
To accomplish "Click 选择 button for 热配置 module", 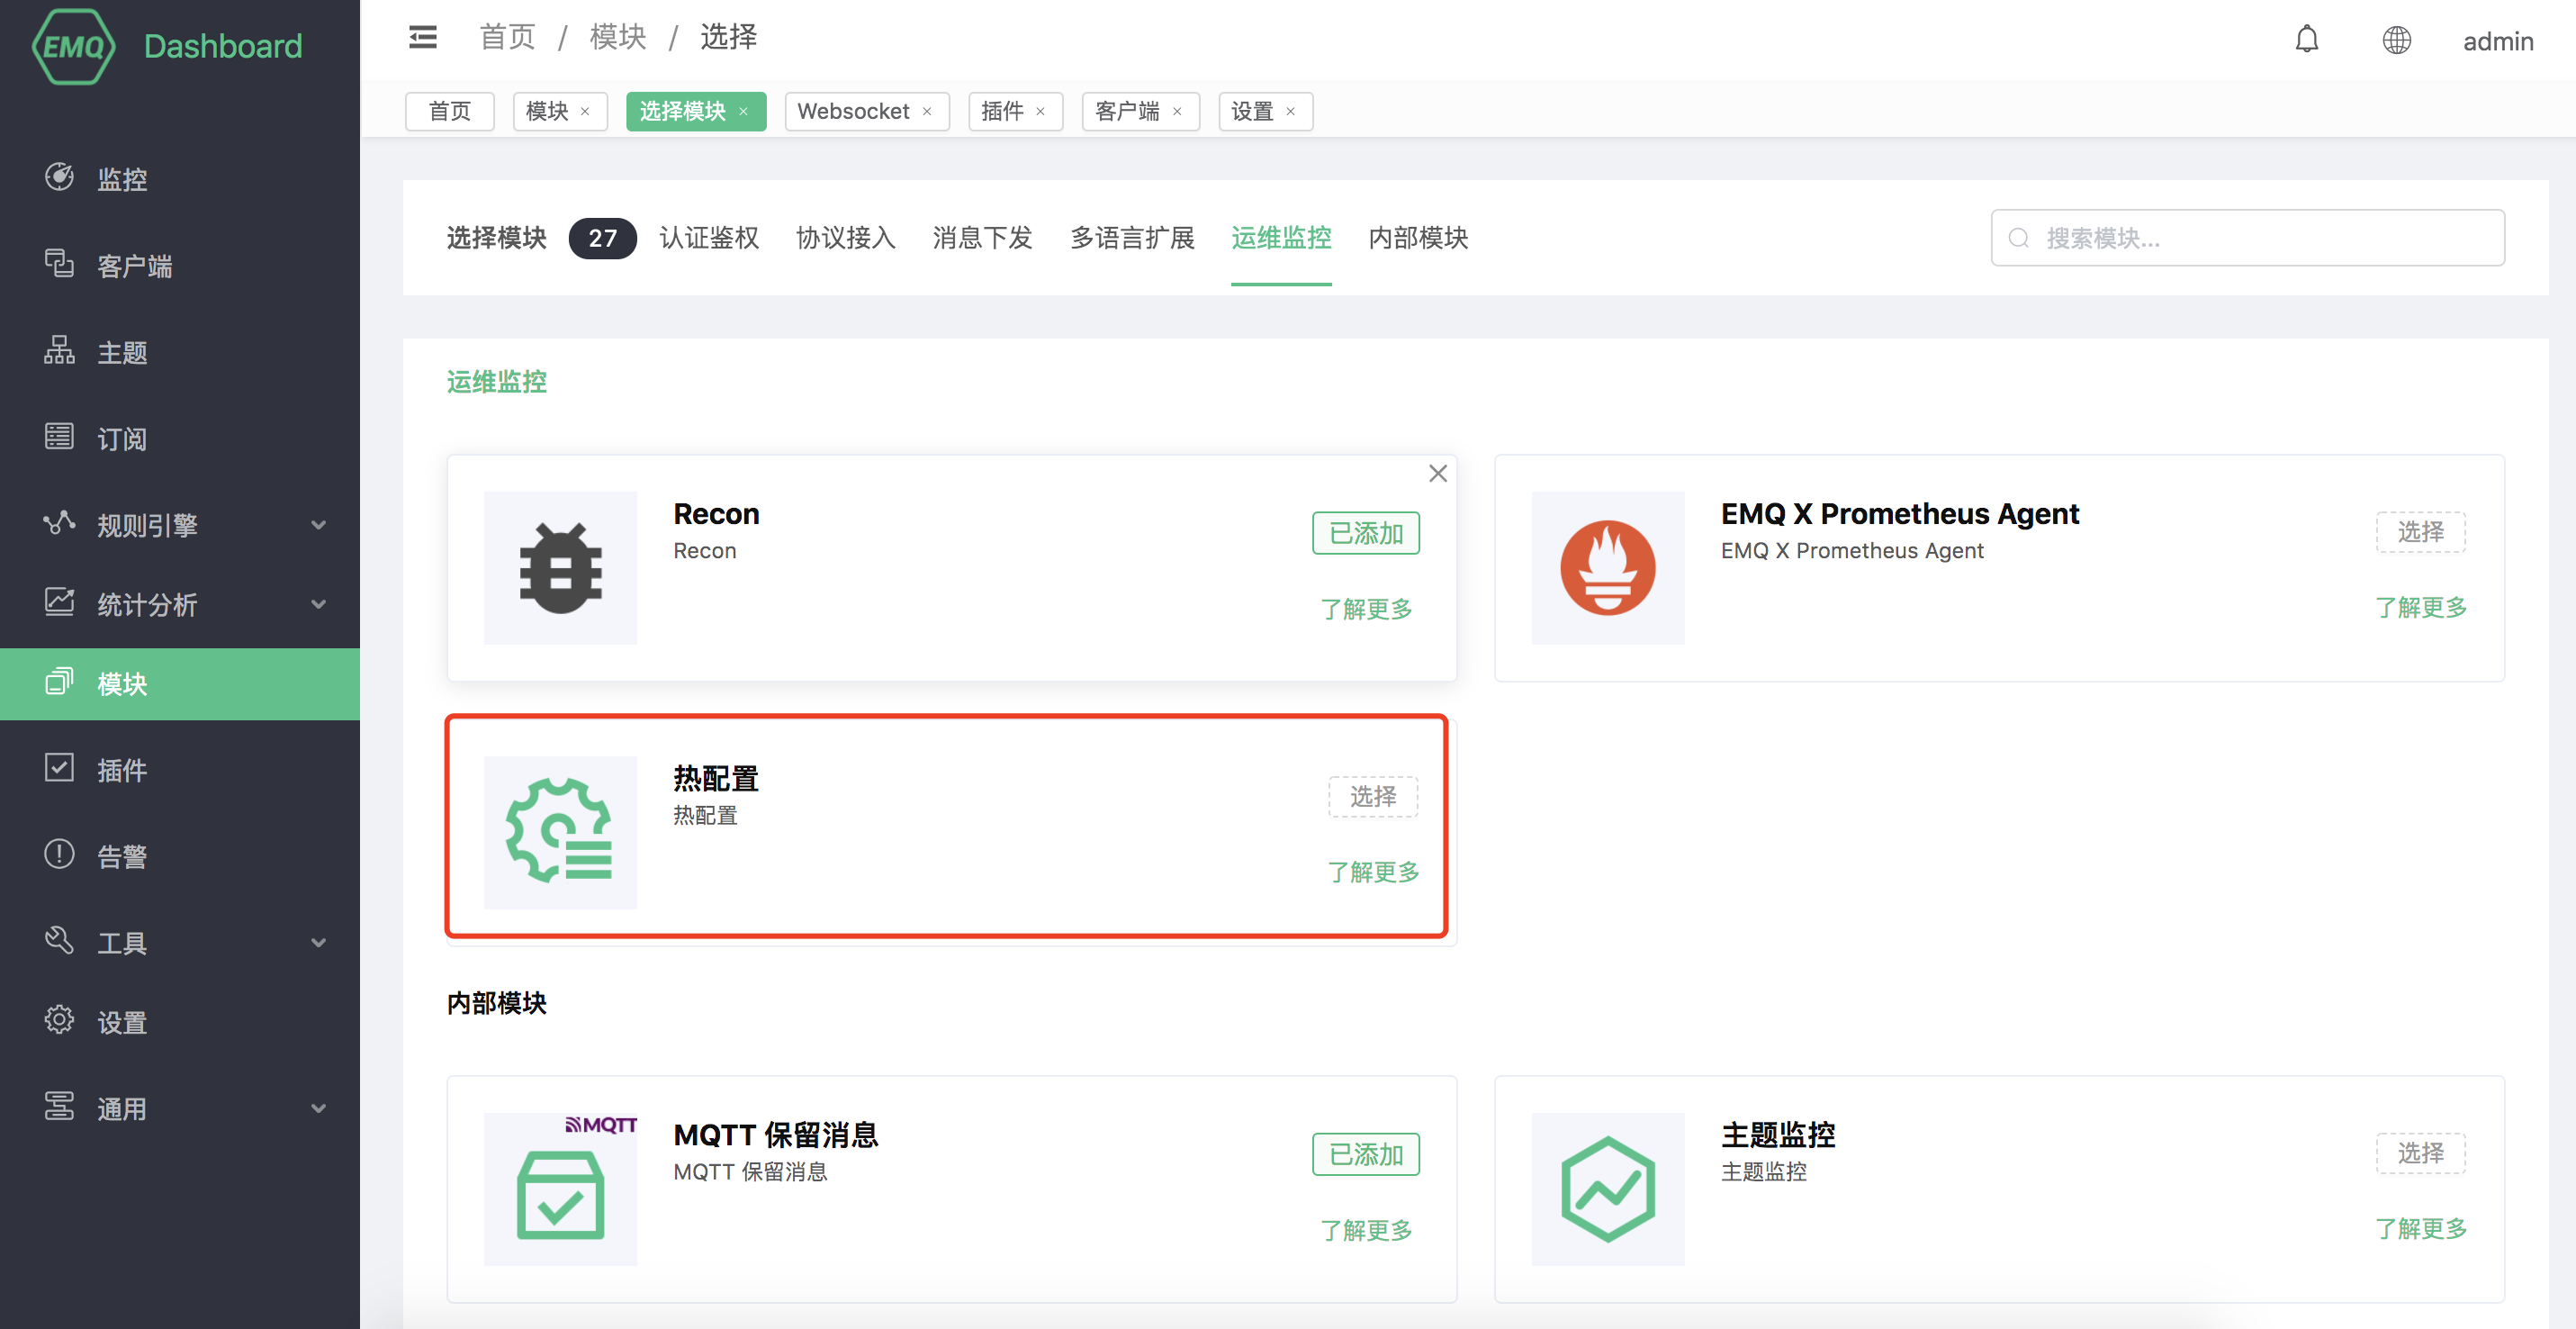I will click(1372, 796).
